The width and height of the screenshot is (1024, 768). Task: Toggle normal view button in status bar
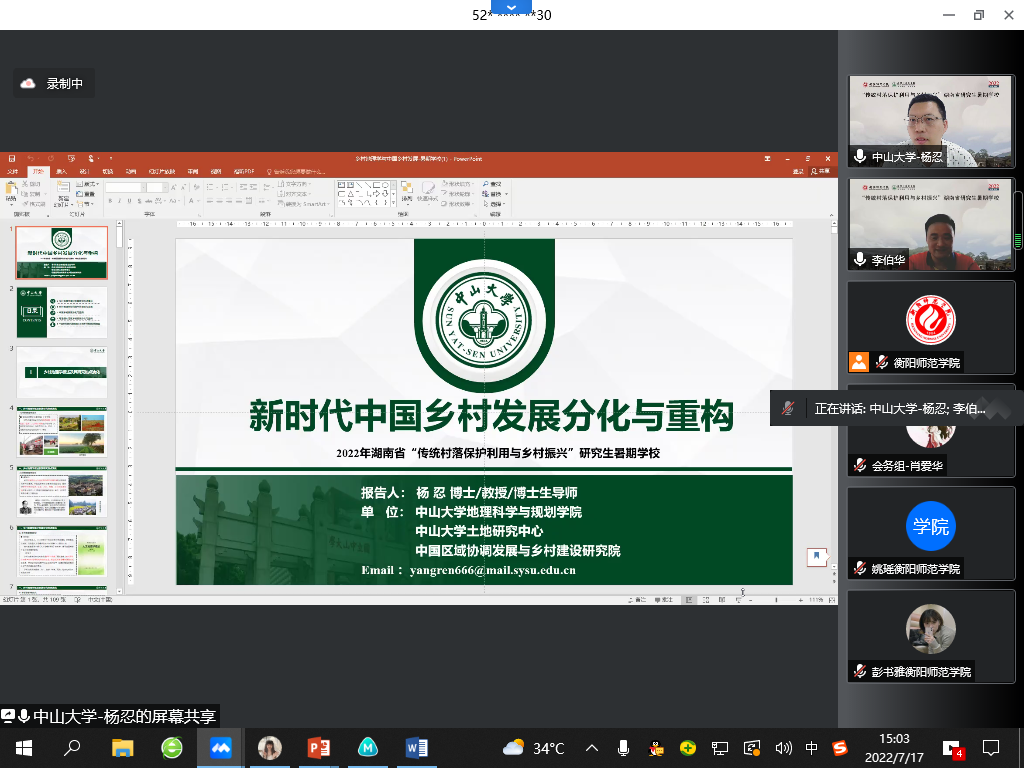pos(689,600)
